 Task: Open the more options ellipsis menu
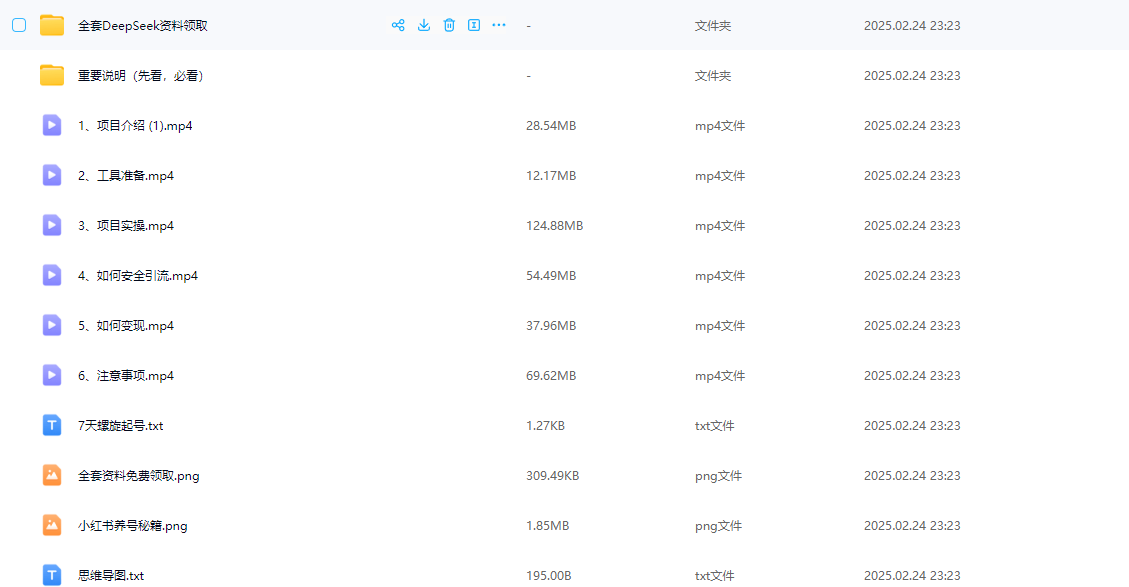[x=499, y=25]
